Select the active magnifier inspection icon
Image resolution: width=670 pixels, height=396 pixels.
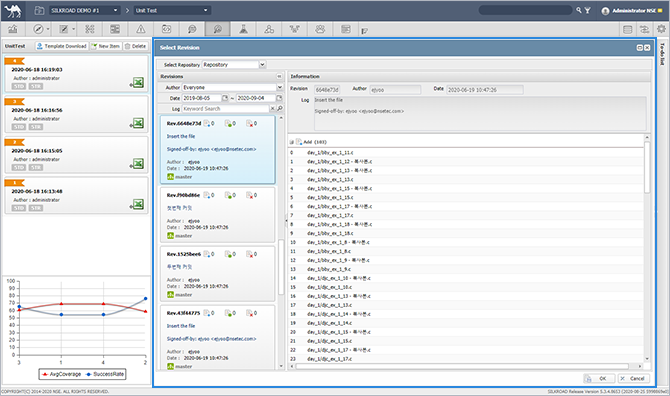pyautogui.click(x=217, y=29)
